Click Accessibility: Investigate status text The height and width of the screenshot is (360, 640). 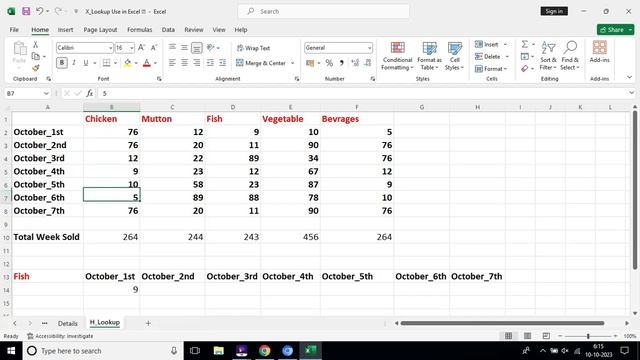point(60,336)
